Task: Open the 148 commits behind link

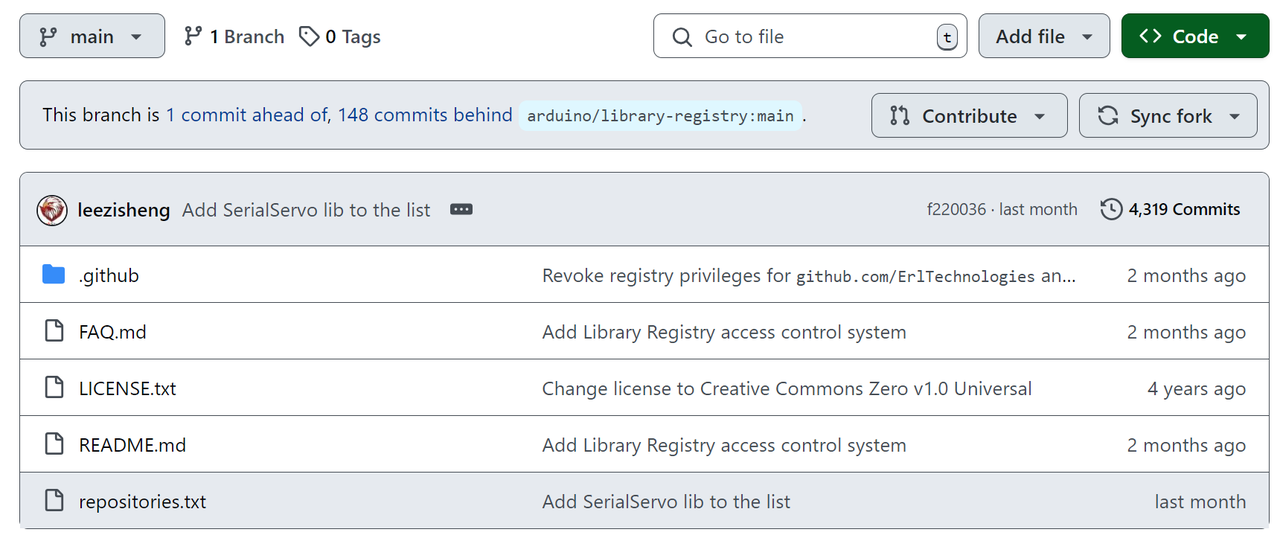Action: click(425, 115)
